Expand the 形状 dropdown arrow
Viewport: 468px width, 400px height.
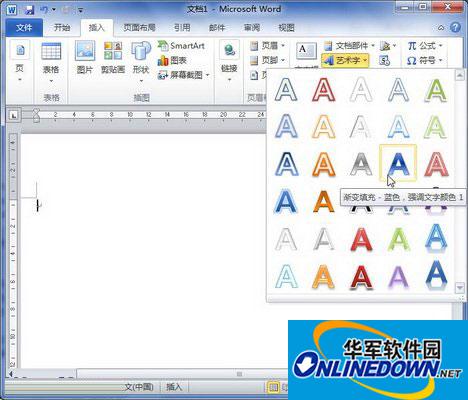coord(141,81)
